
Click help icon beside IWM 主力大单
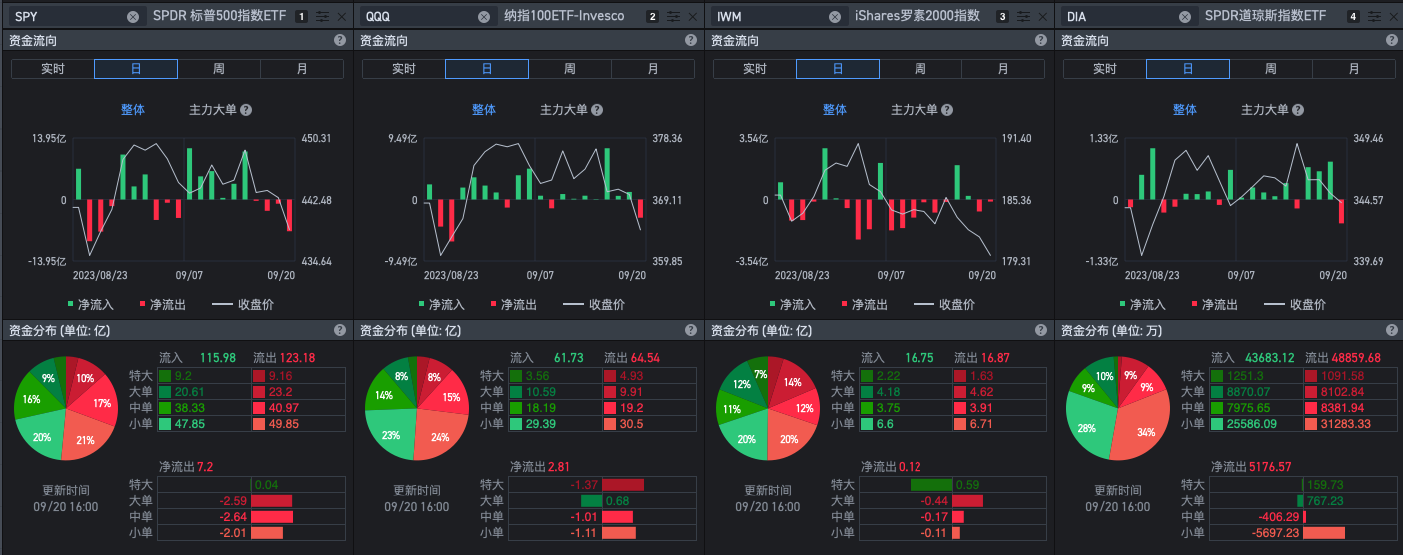tap(948, 110)
